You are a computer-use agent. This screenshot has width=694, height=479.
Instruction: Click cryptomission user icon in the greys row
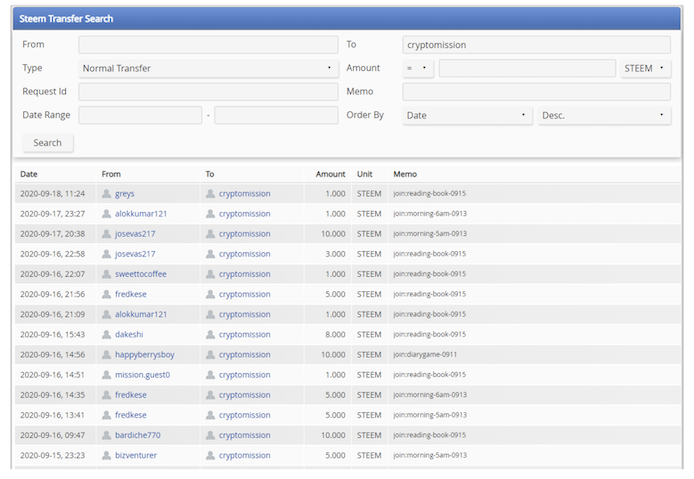coord(210,193)
